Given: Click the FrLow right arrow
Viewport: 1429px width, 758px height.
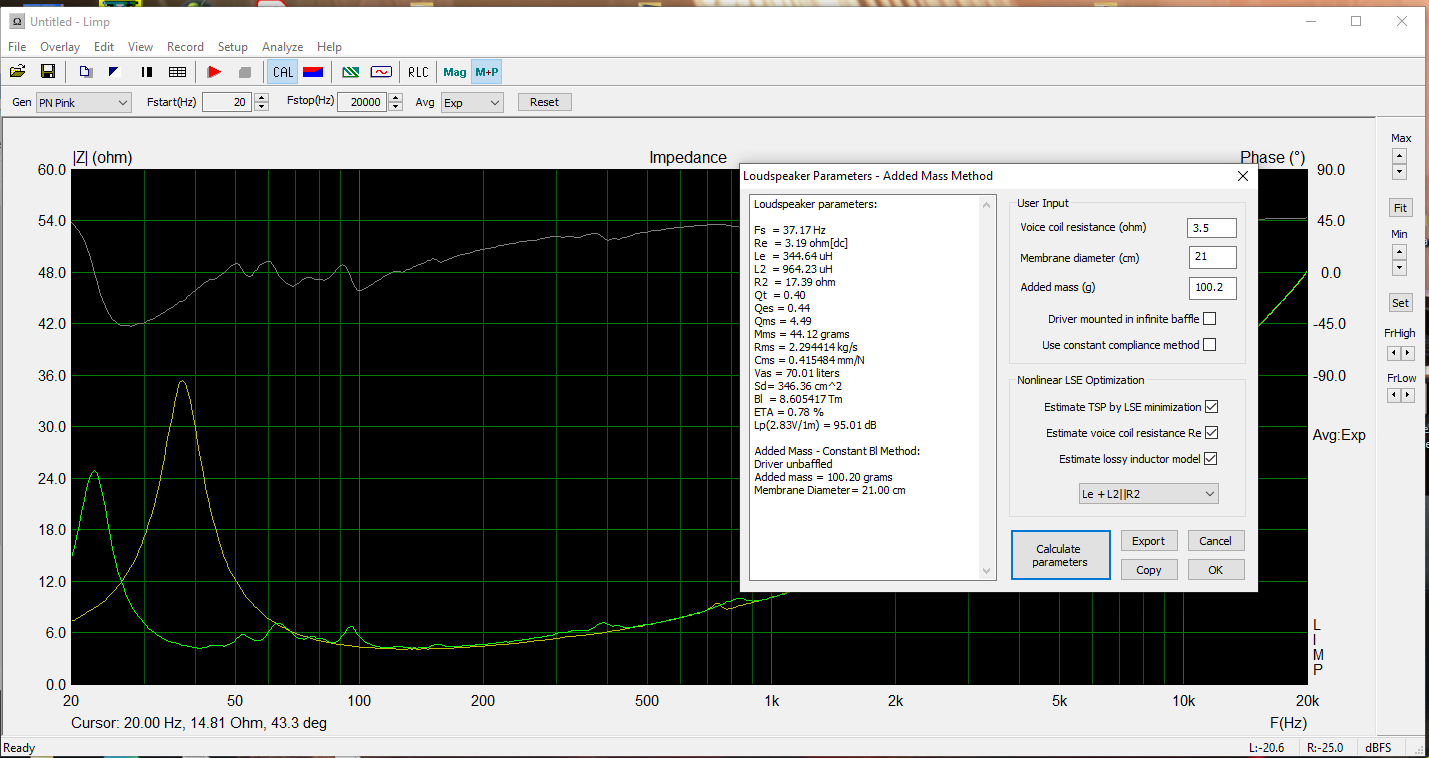Looking at the screenshot, I should [x=1408, y=395].
